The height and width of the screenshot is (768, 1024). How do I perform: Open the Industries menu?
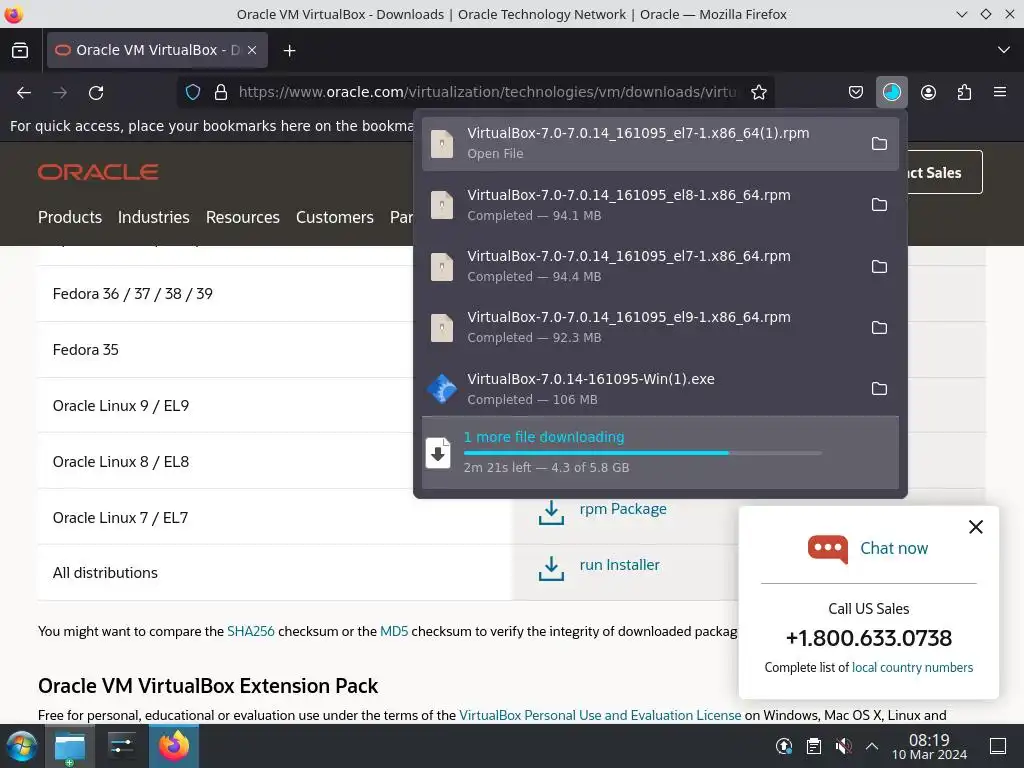[x=153, y=217]
